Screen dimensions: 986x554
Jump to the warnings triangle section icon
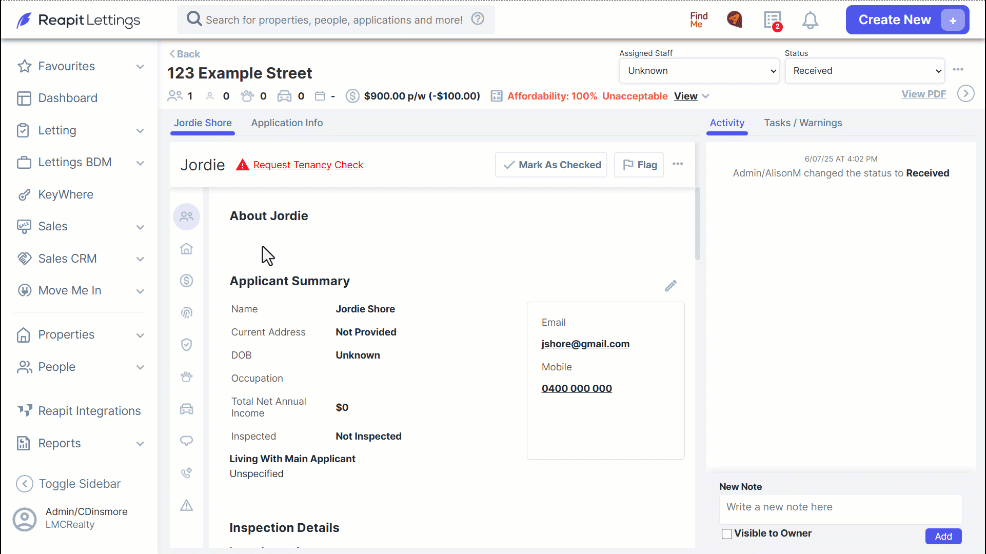pos(187,505)
